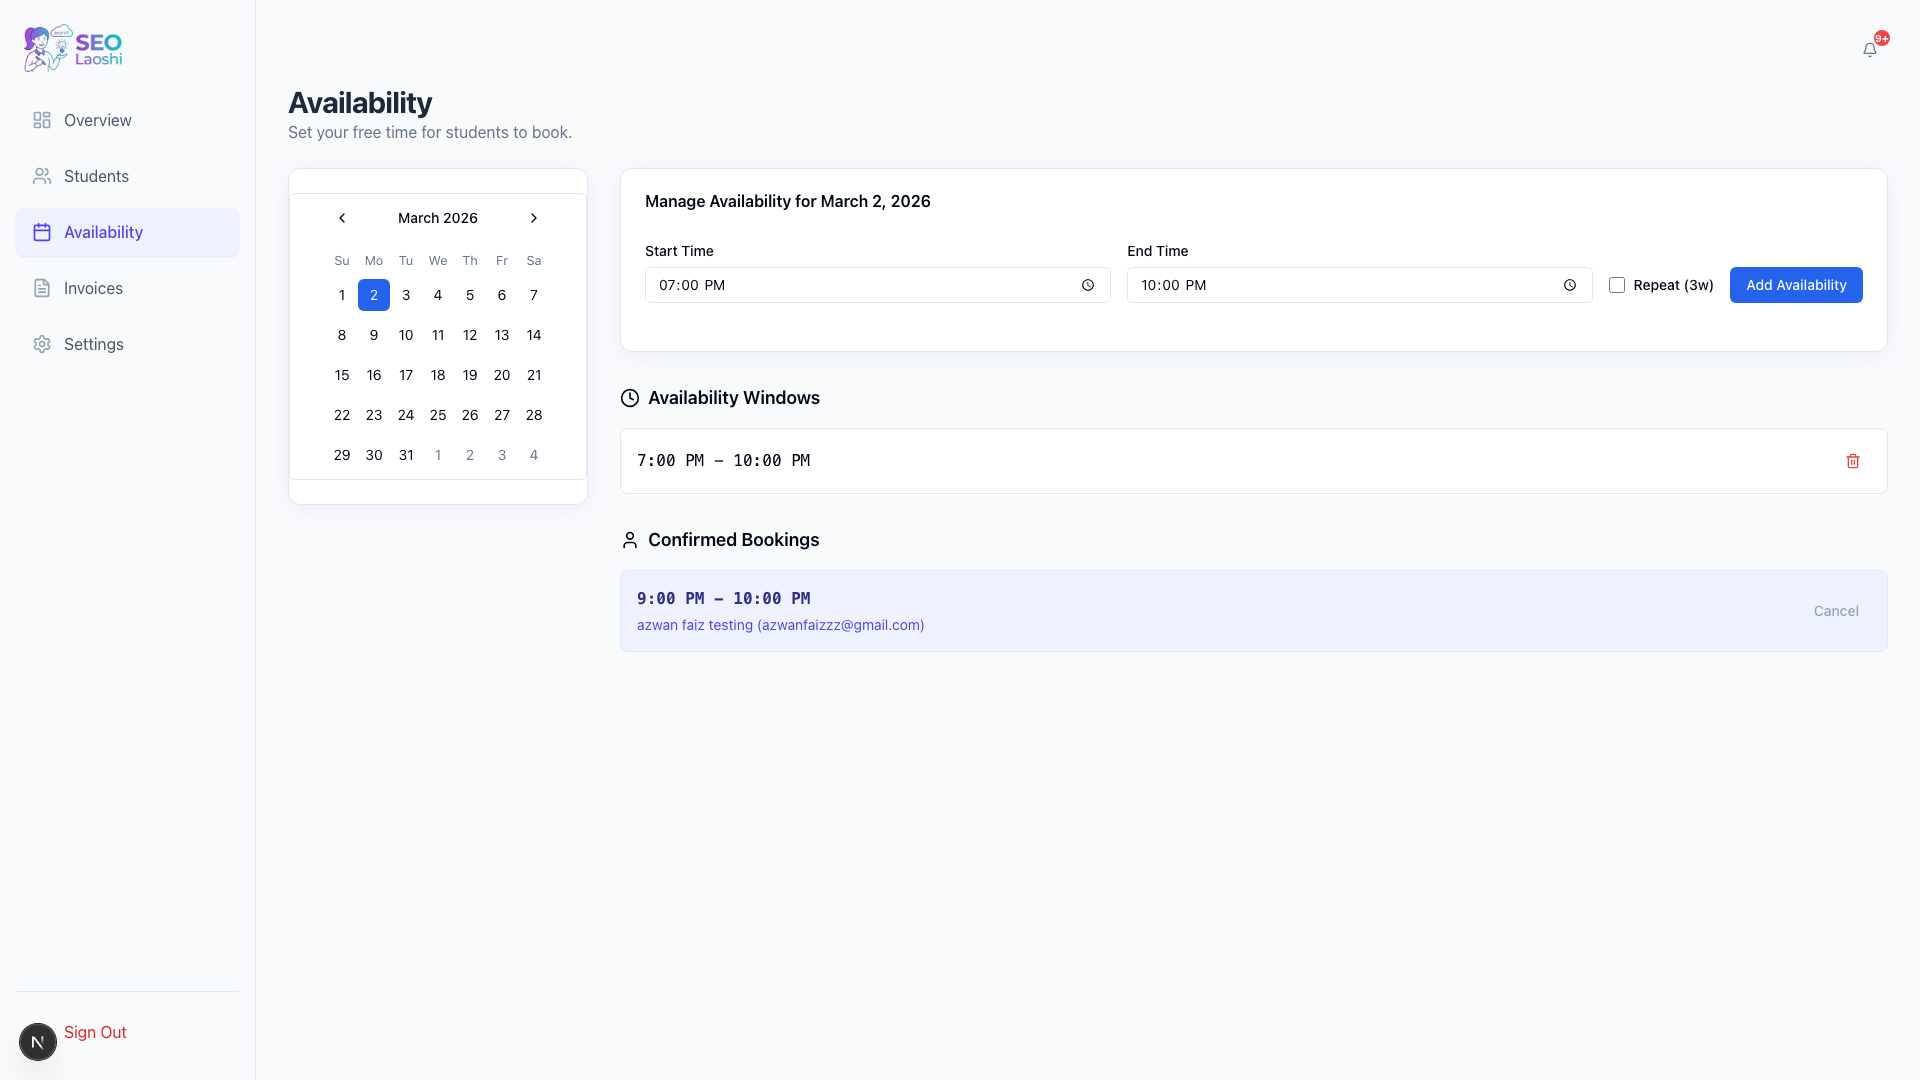This screenshot has height=1080, width=1920.
Task: Cancel the booking by azwan faiz testing
Action: click(1835, 610)
